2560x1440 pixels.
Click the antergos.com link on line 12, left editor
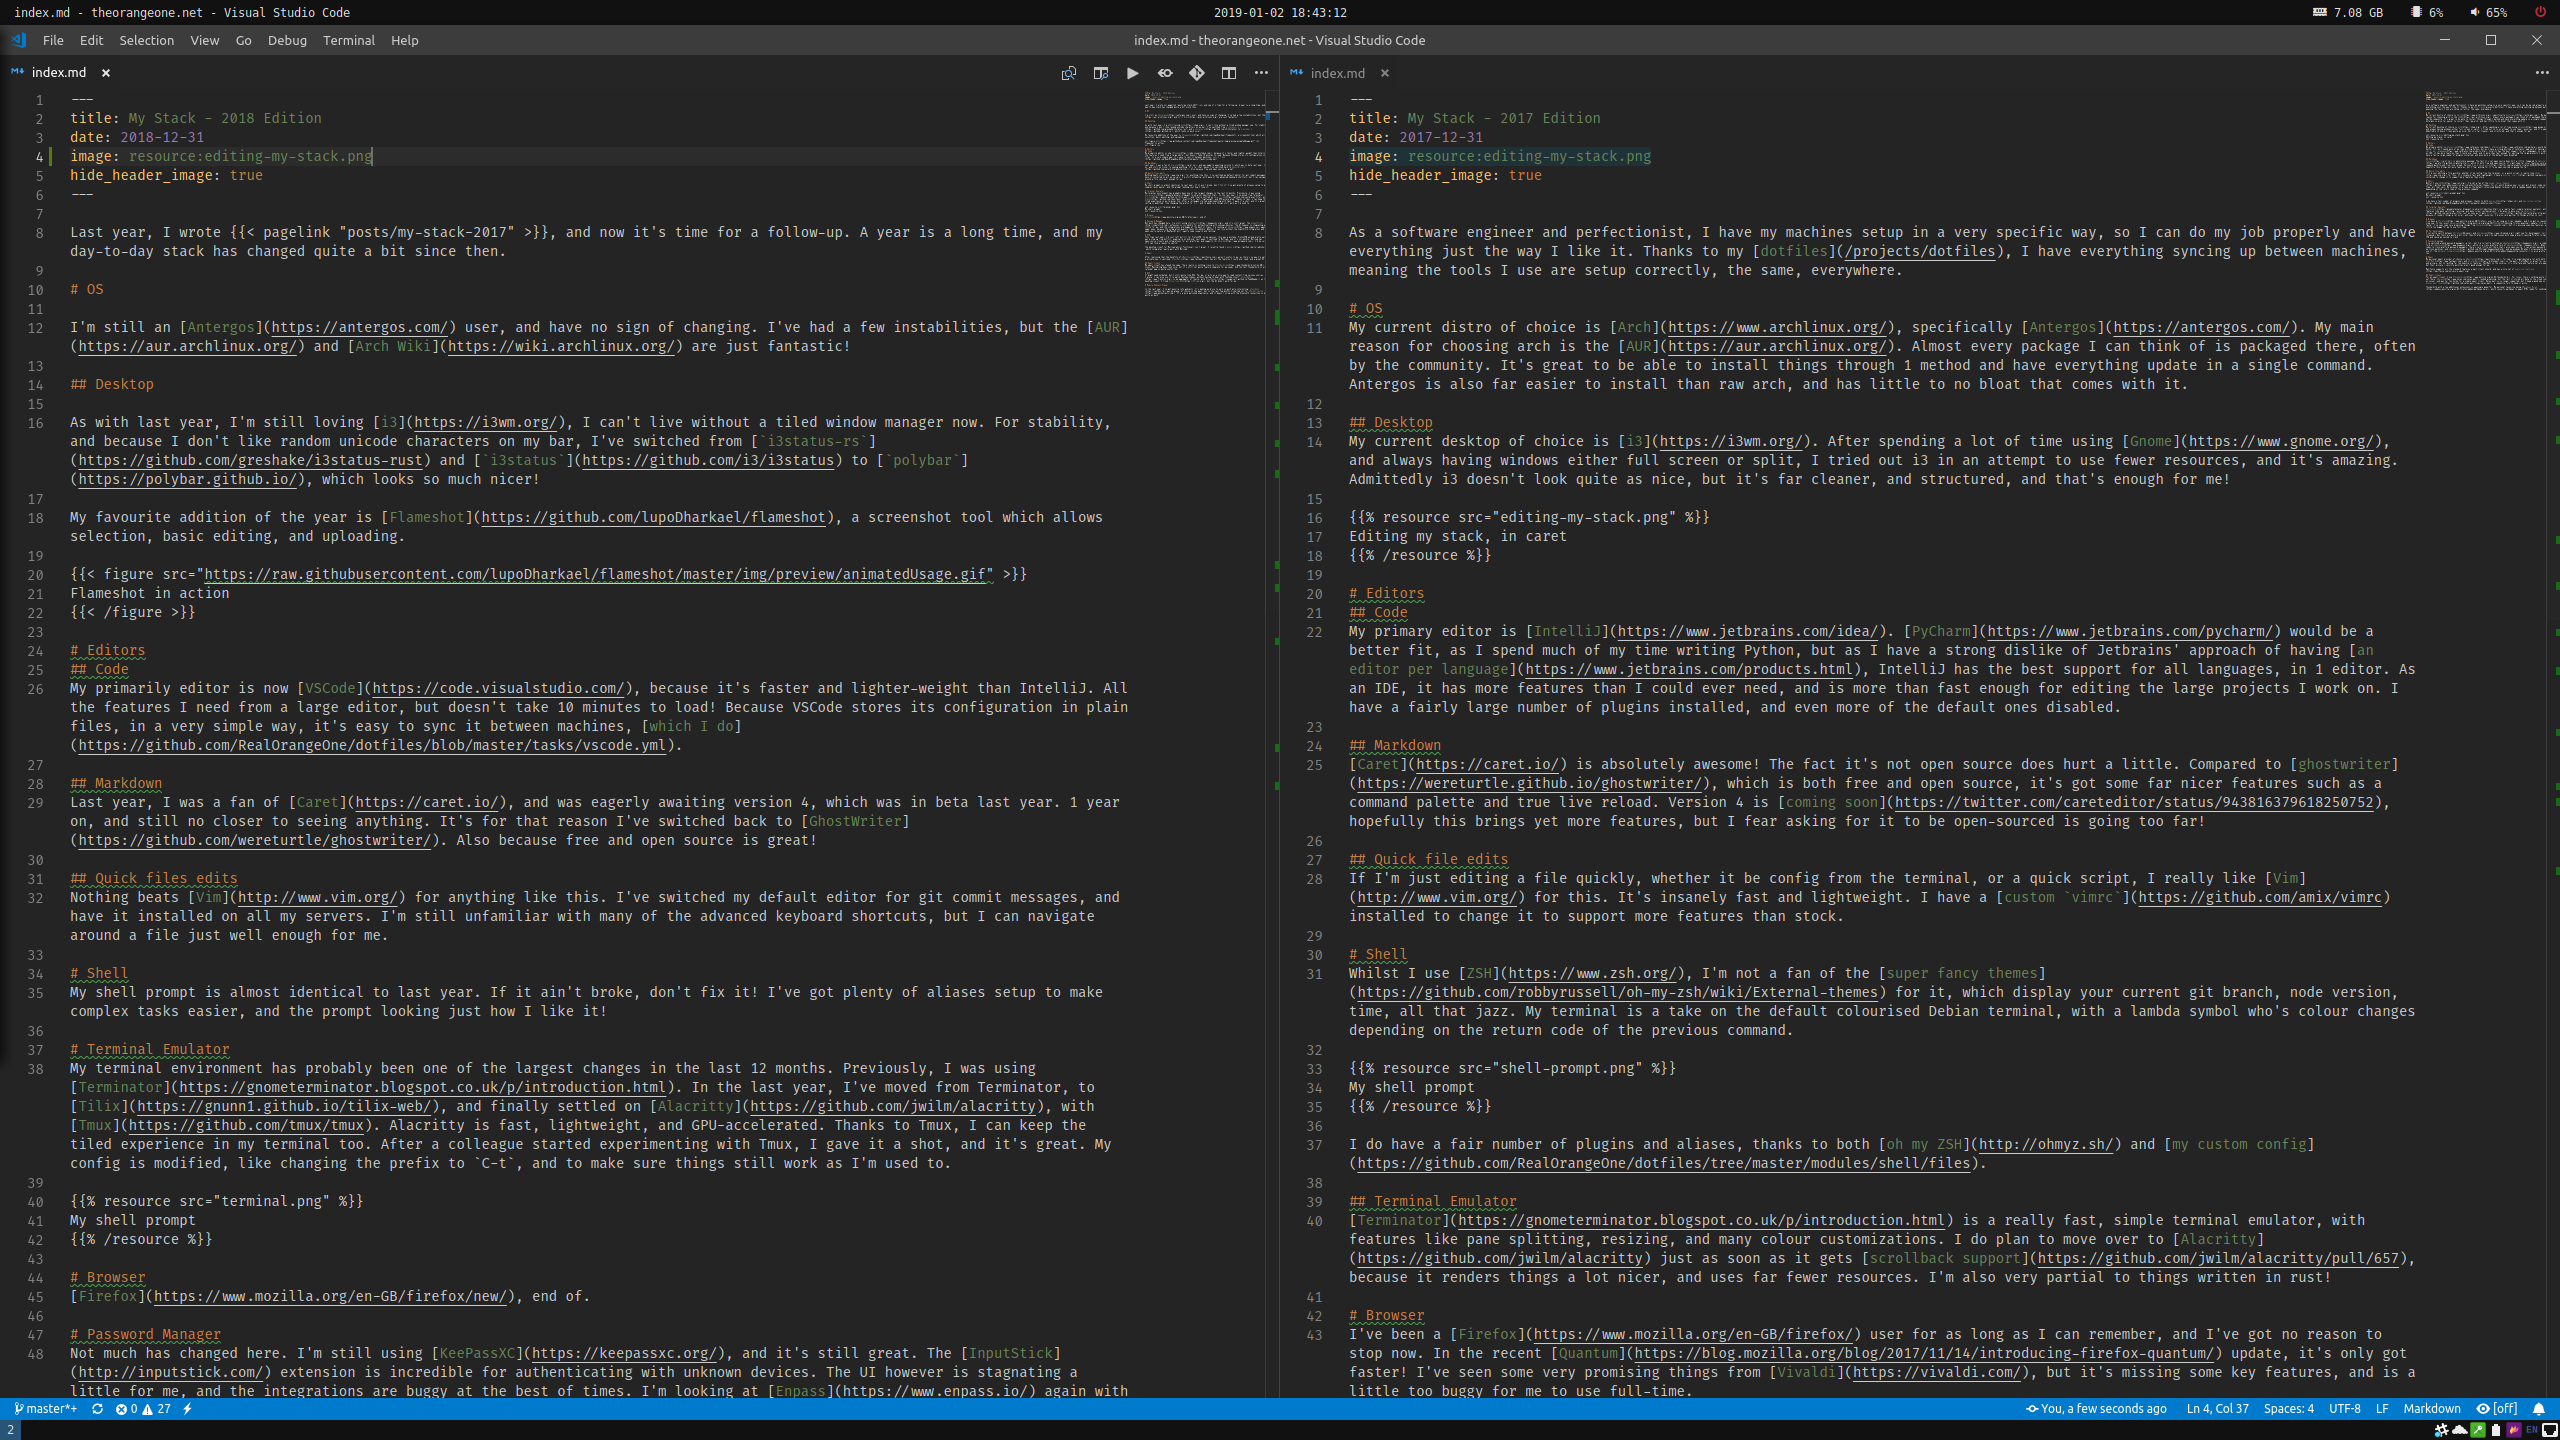coord(359,327)
